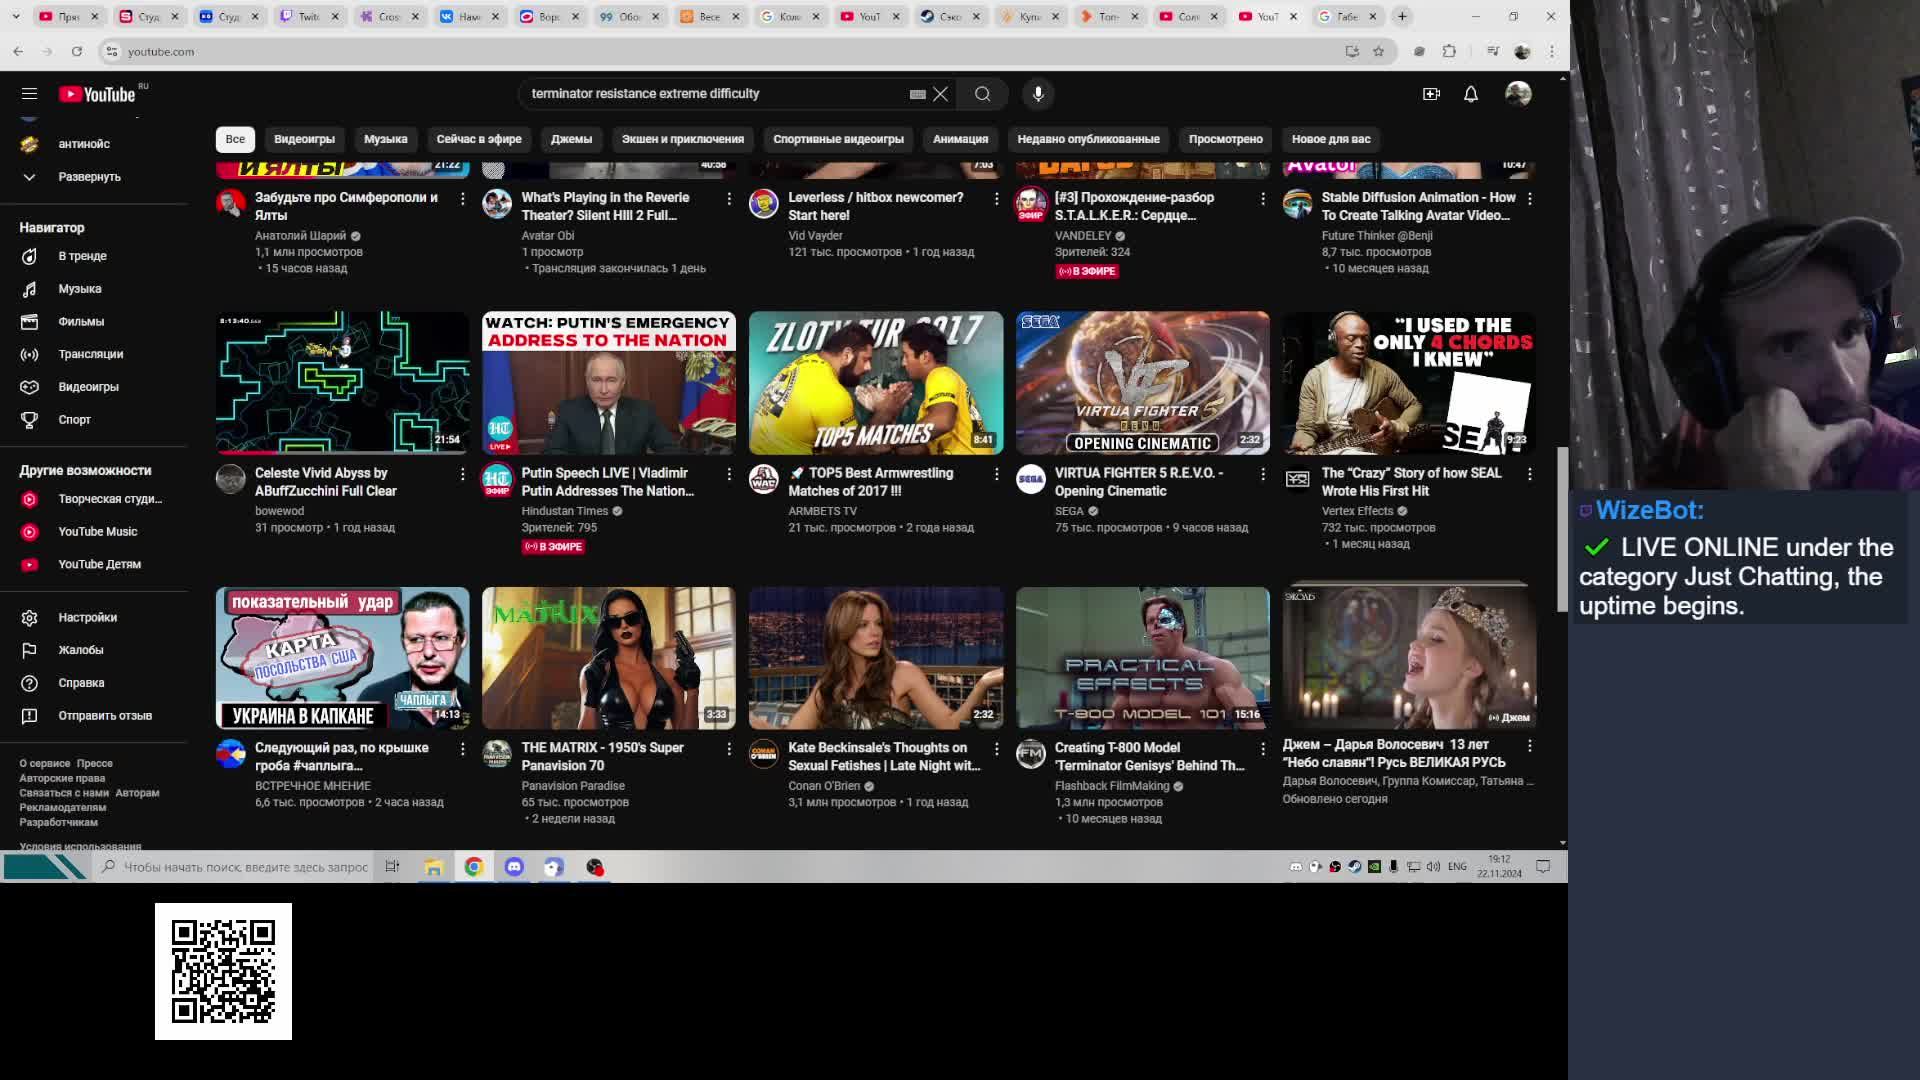Click the page vertical scrollbar thumb
The width and height of the screenshot is (1920, 1080).
(1562, 530)
